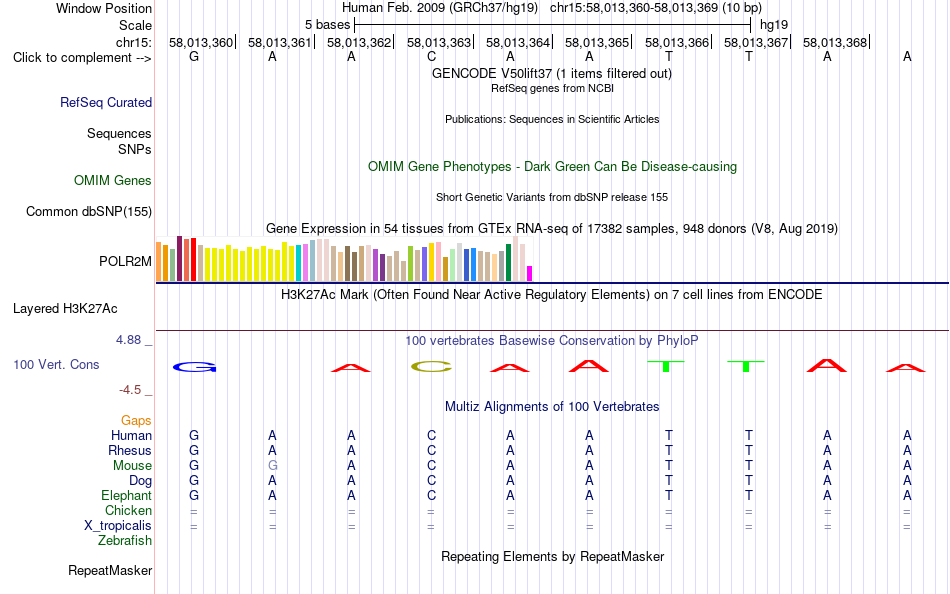Image resolution: width=950 pixels, height=594 pixels.
Task: Click the RepeatMasker track label
Action: (110, 570)
